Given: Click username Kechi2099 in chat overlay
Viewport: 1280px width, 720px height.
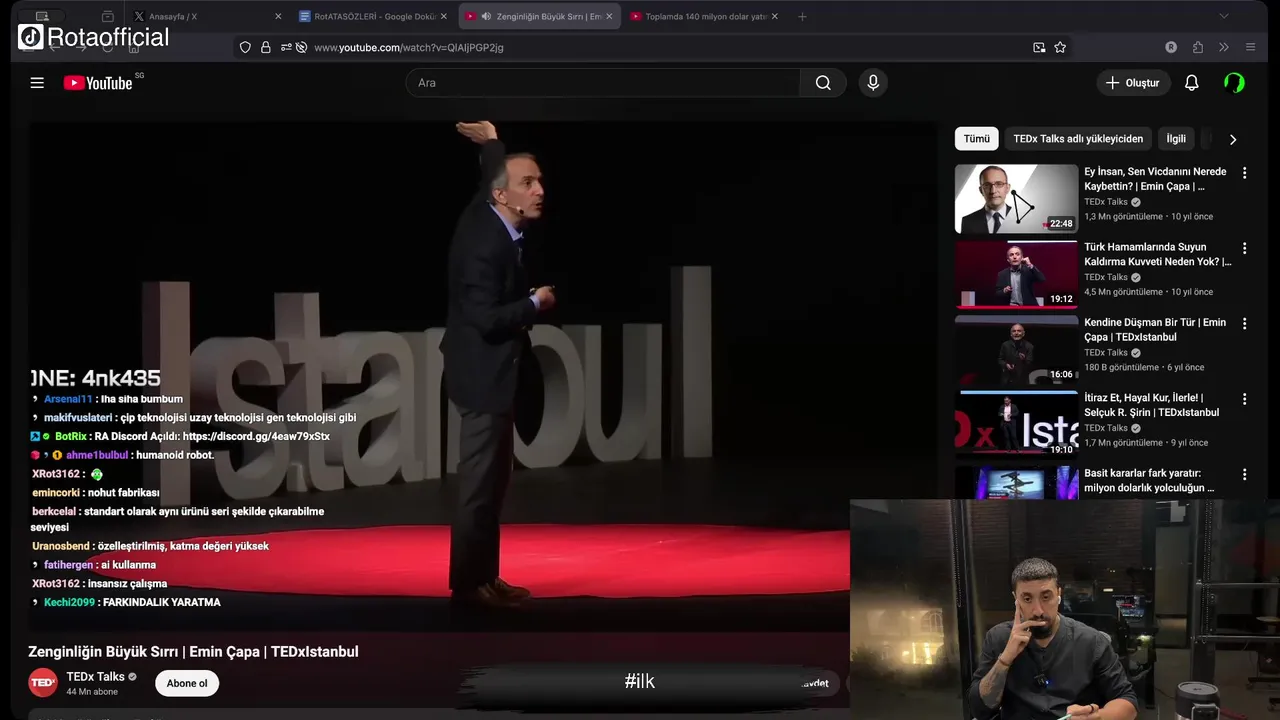Looking at the screenshot, I should pyautogui.click(x=69, y=602).
